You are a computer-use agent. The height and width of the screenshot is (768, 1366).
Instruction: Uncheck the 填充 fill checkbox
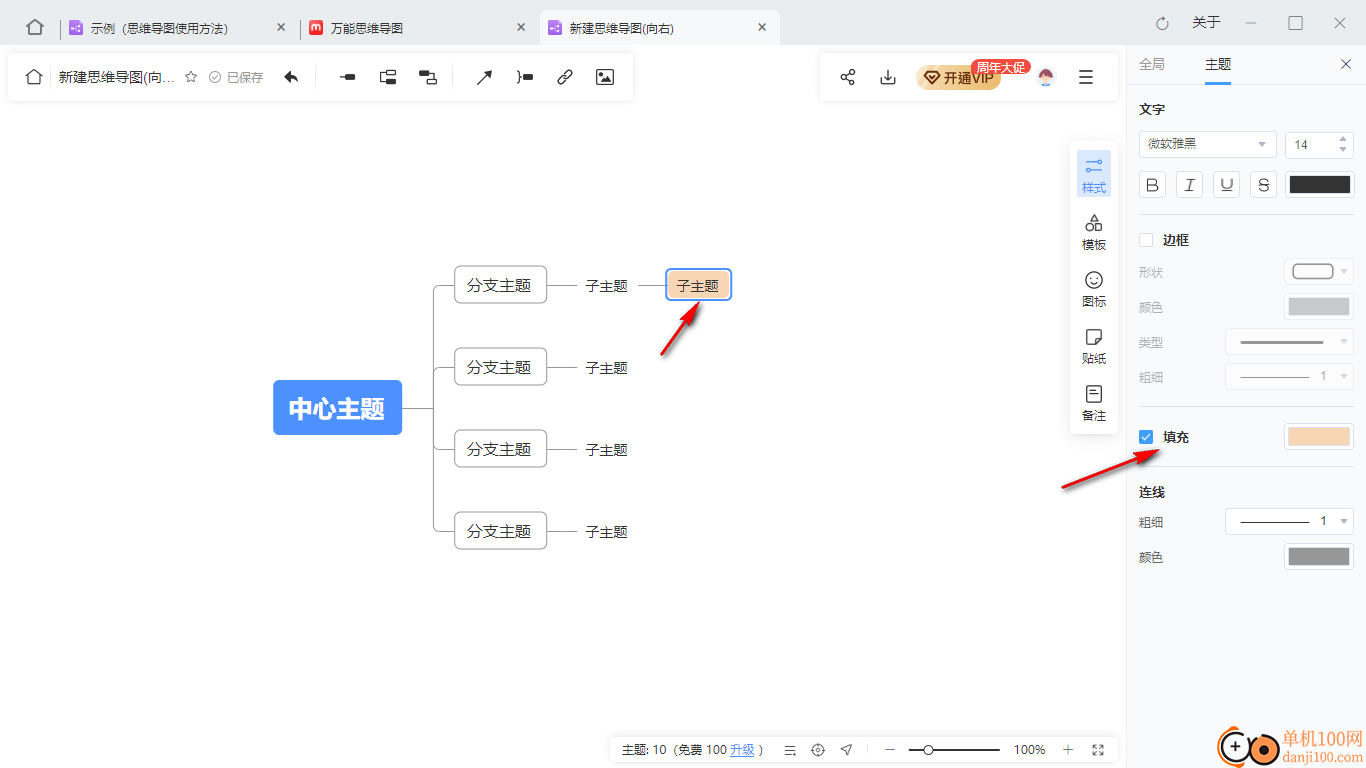pyautogui.click(x=1146, y=437)
